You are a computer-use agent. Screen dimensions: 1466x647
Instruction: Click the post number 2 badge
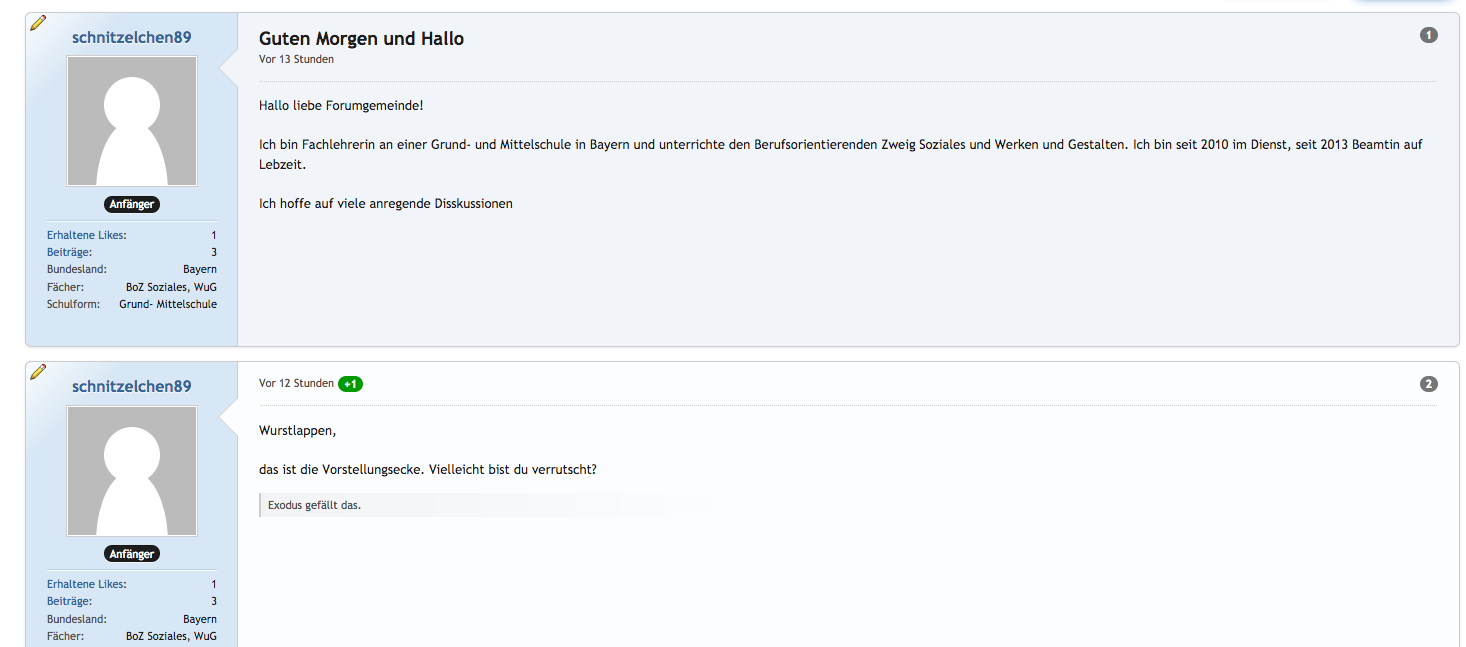coord(1428,384)
